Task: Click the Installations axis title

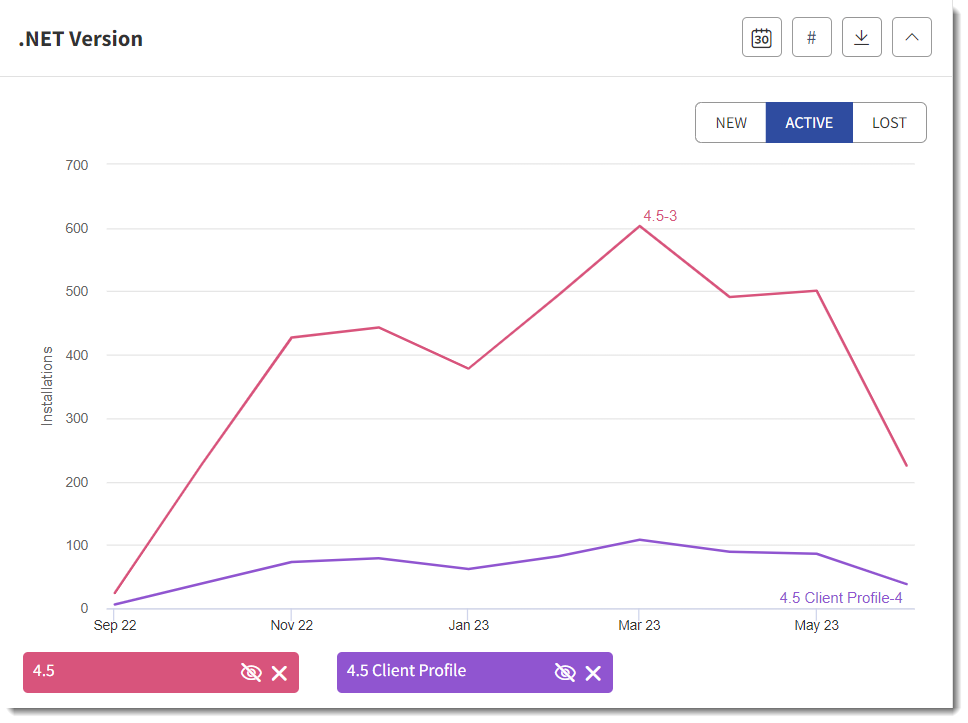Action: (x=47, y=386)
